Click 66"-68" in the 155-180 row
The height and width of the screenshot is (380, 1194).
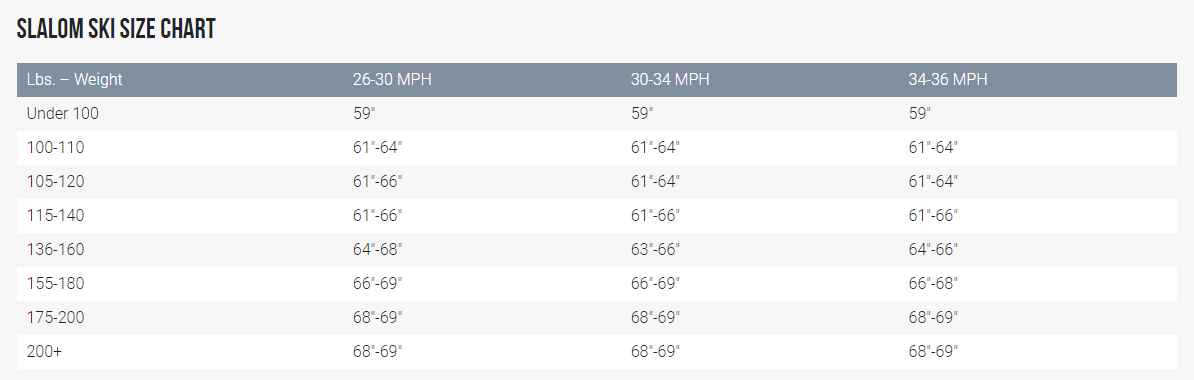(933, 283)
